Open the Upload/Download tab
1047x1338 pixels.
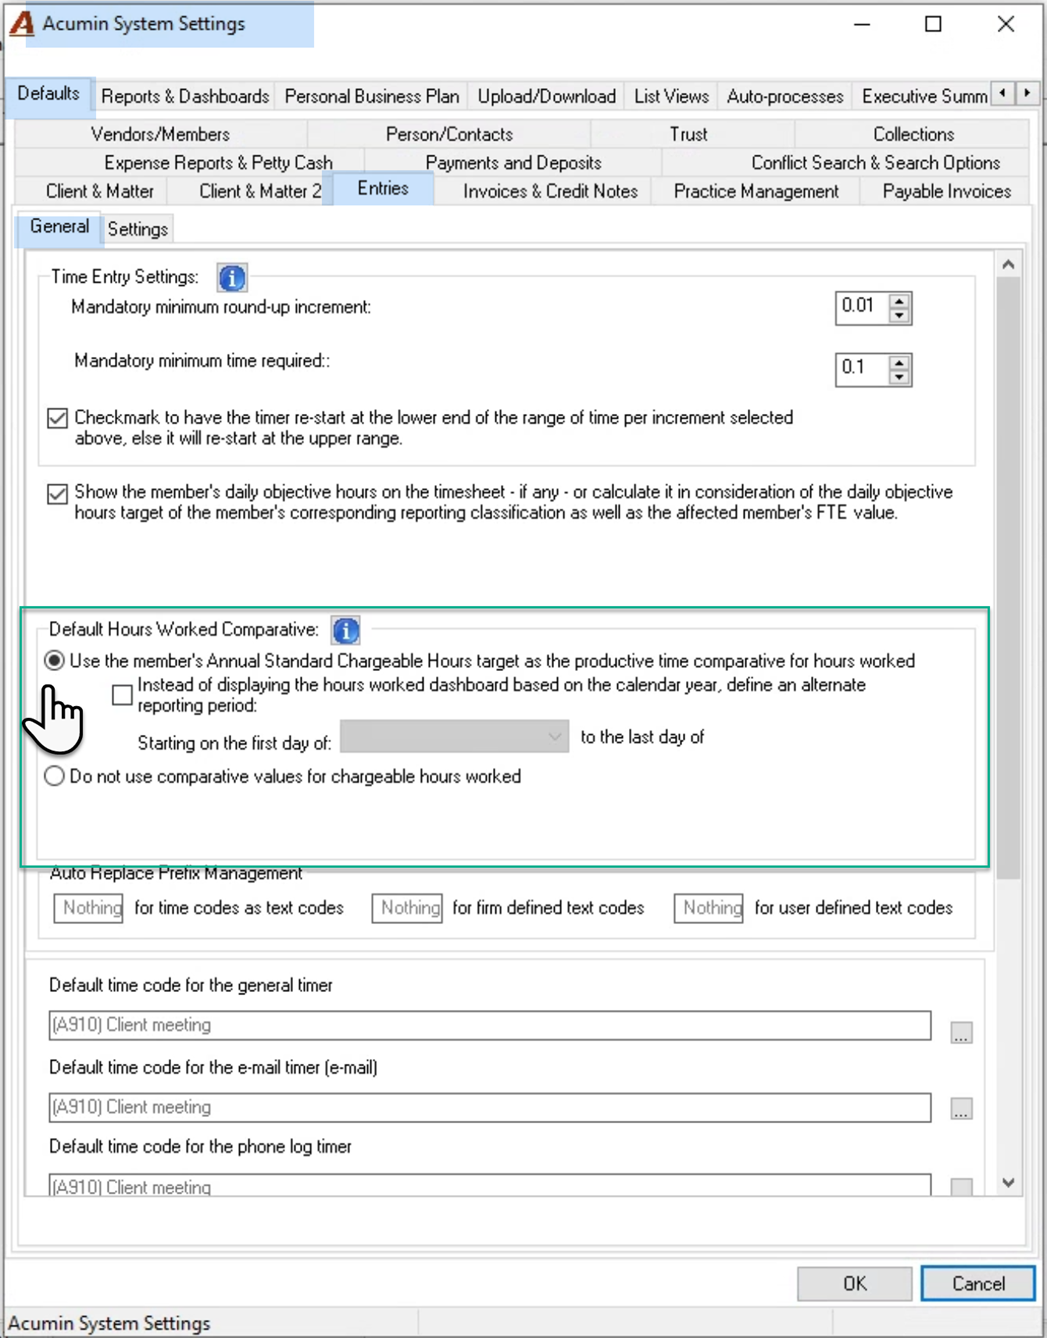546,96
